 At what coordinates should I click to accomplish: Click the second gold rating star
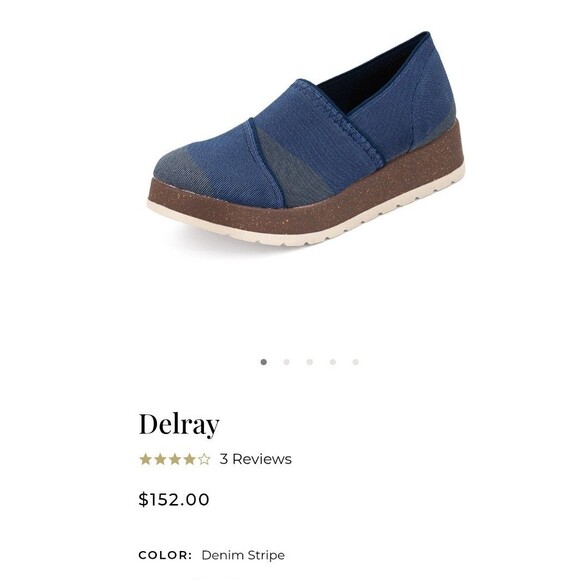(160, 459)
